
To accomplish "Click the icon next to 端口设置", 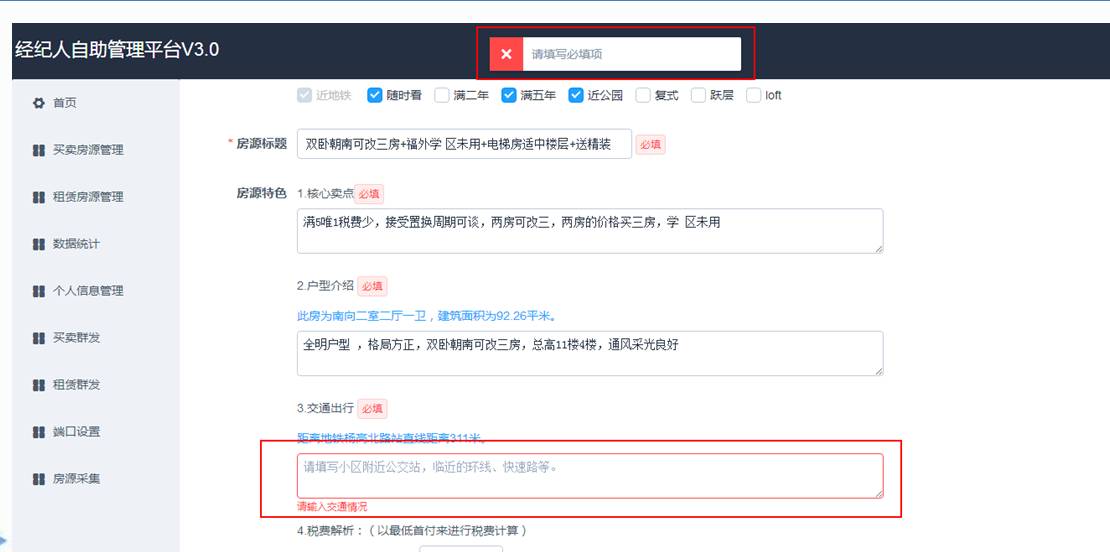I will click(x=39, y=432).
